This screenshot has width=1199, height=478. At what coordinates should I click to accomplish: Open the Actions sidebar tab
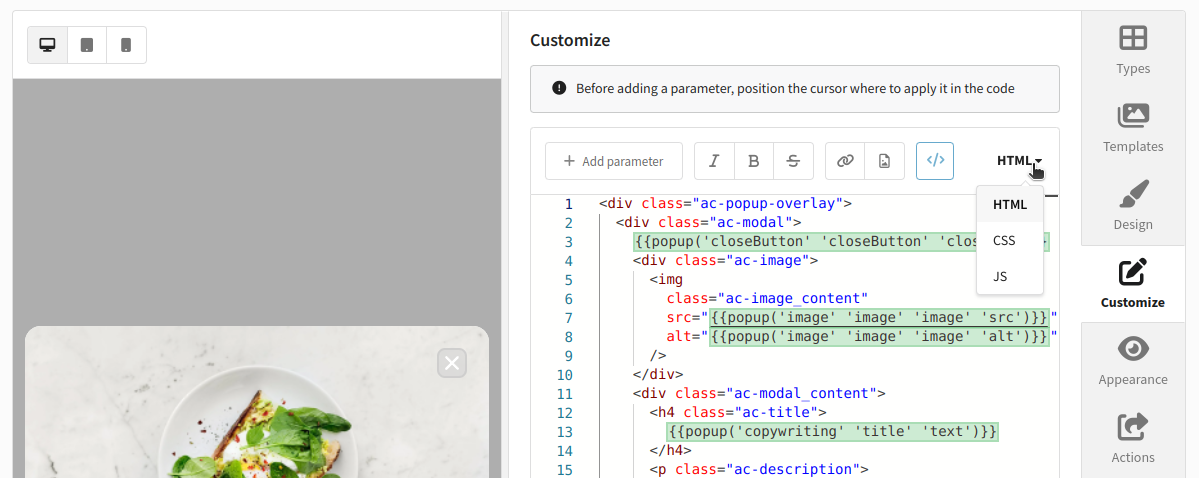pyautogui.click(x=1132, y=439)
